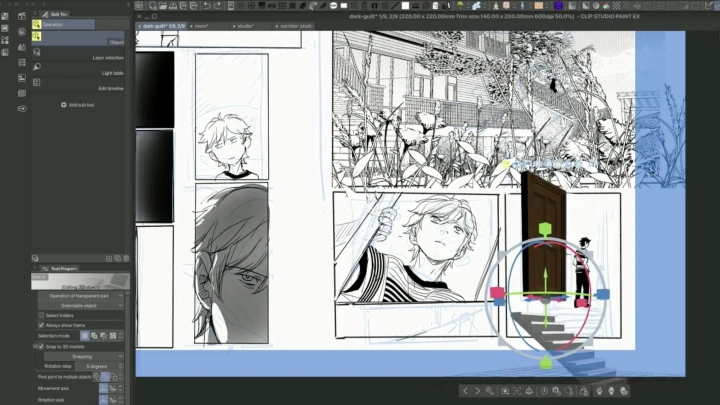Click the tool preview thumbnail in Tool Property
This screenshot has width=720, height=405.
[80, 281]
